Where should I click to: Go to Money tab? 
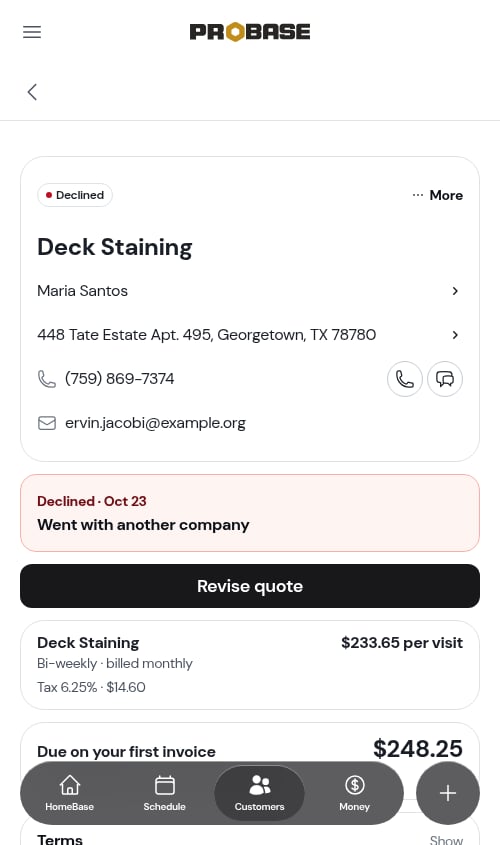354,793
